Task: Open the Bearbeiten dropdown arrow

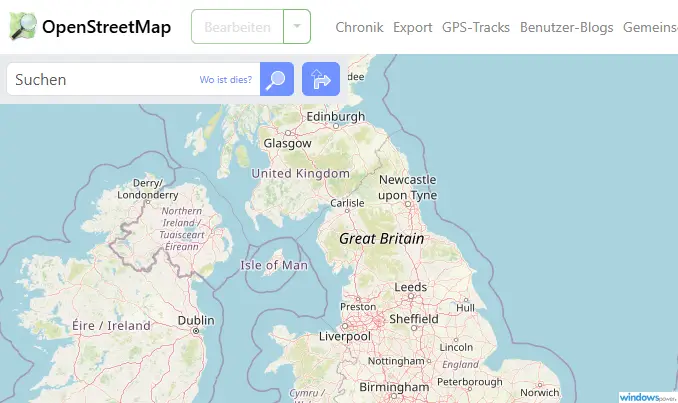Action: [297, 26]
